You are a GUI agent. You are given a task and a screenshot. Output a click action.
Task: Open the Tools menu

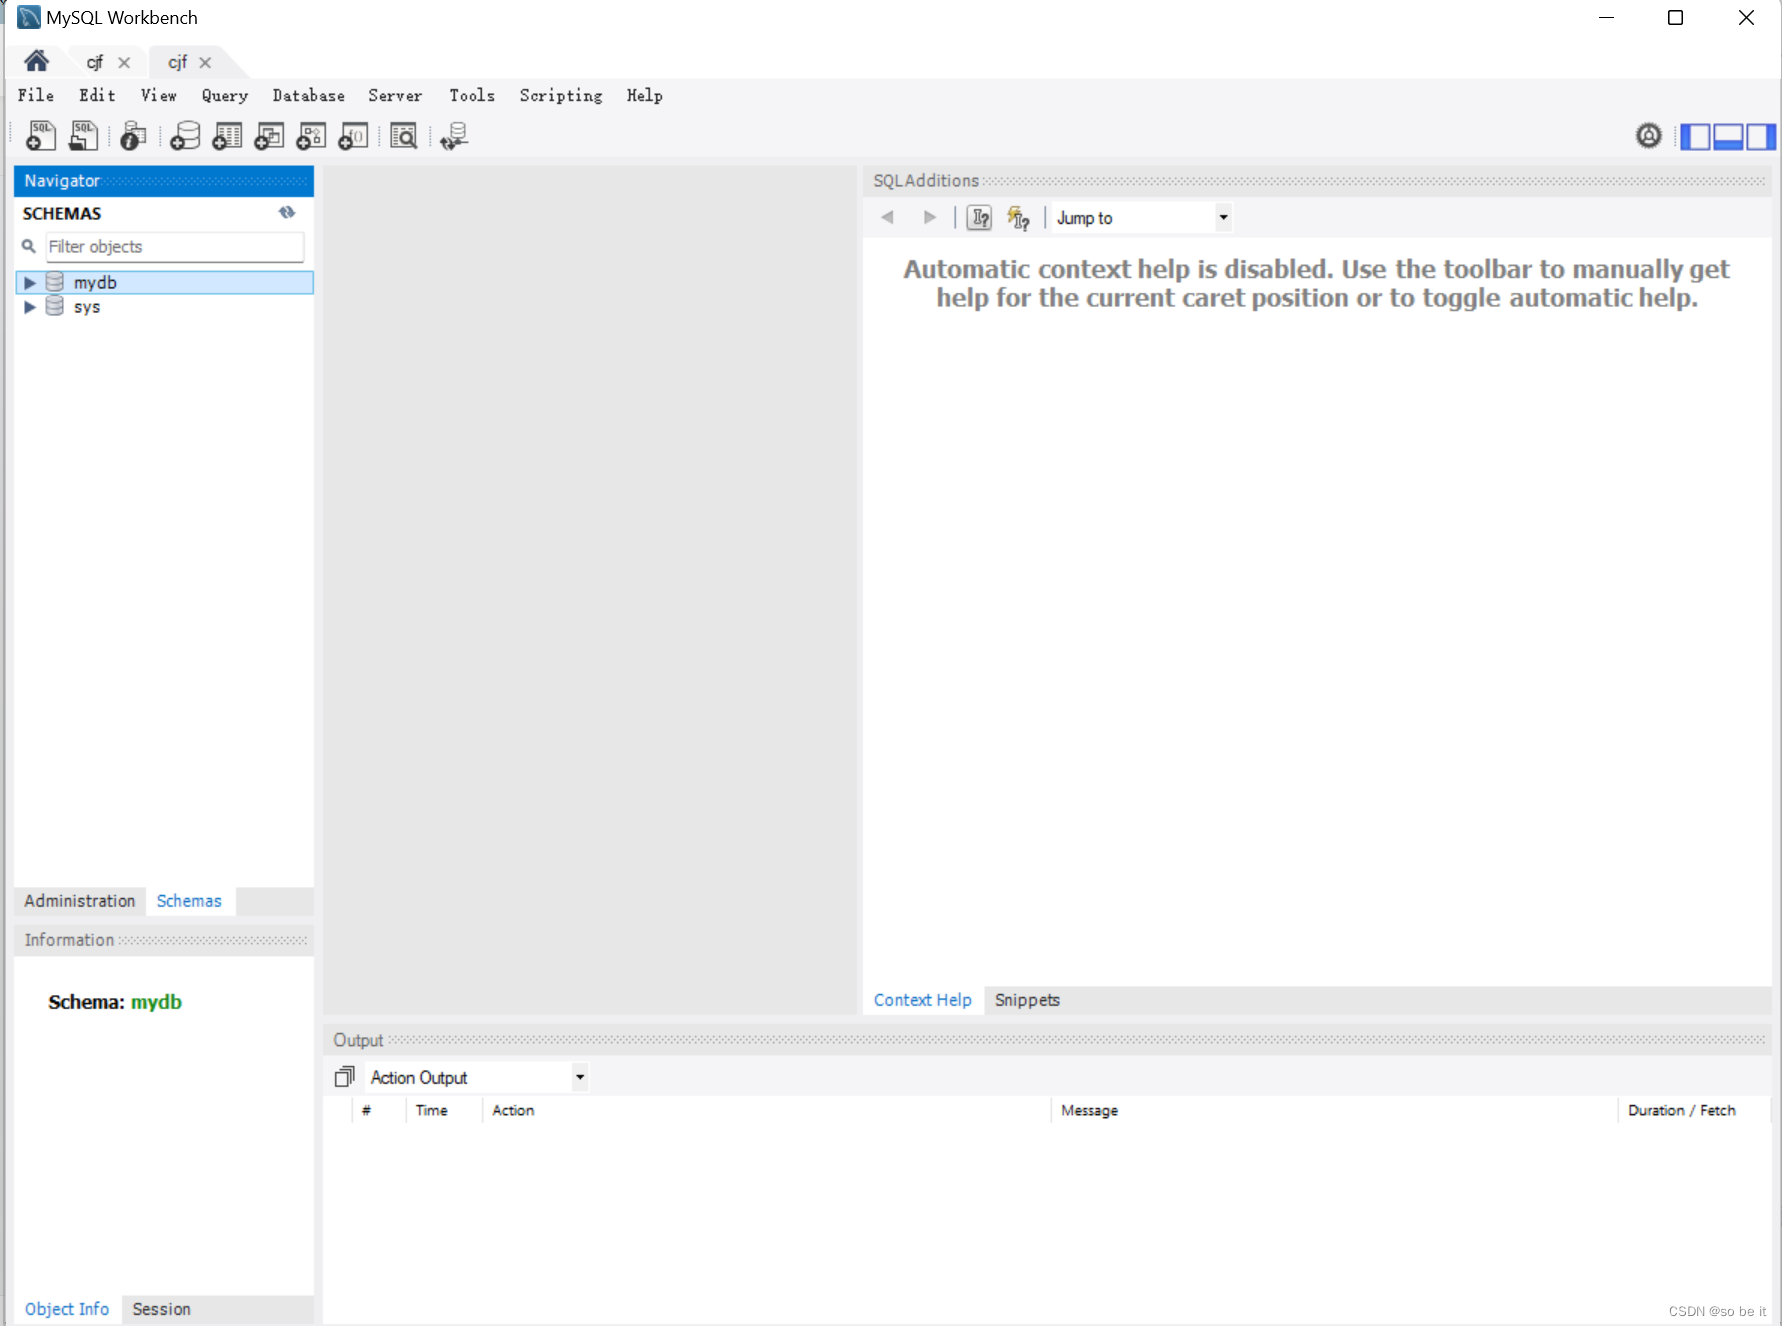(472, 95)
